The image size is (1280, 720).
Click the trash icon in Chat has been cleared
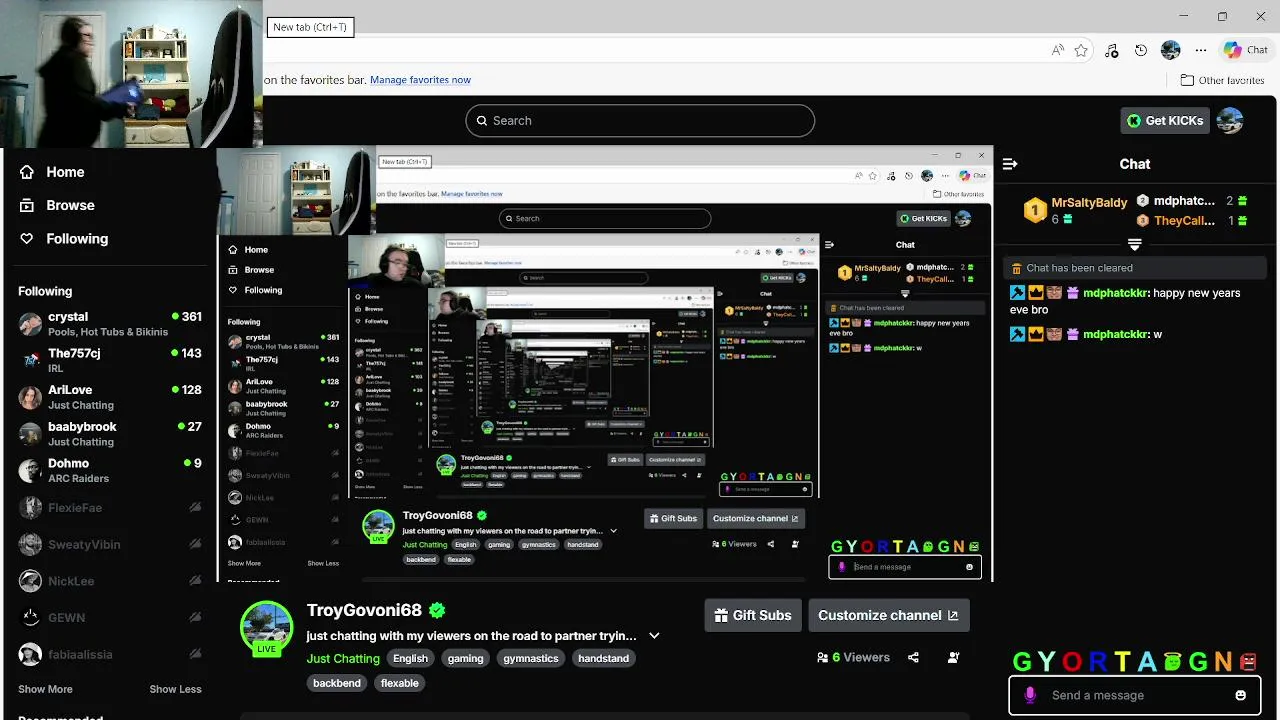coord(1016,268)
